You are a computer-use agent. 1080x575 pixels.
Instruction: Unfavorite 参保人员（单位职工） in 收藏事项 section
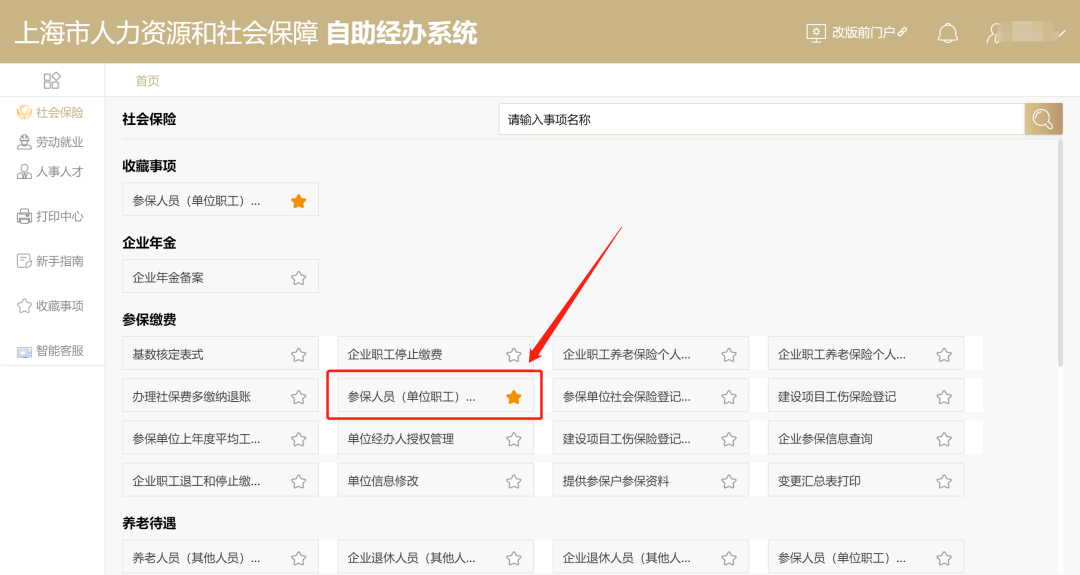298,201
